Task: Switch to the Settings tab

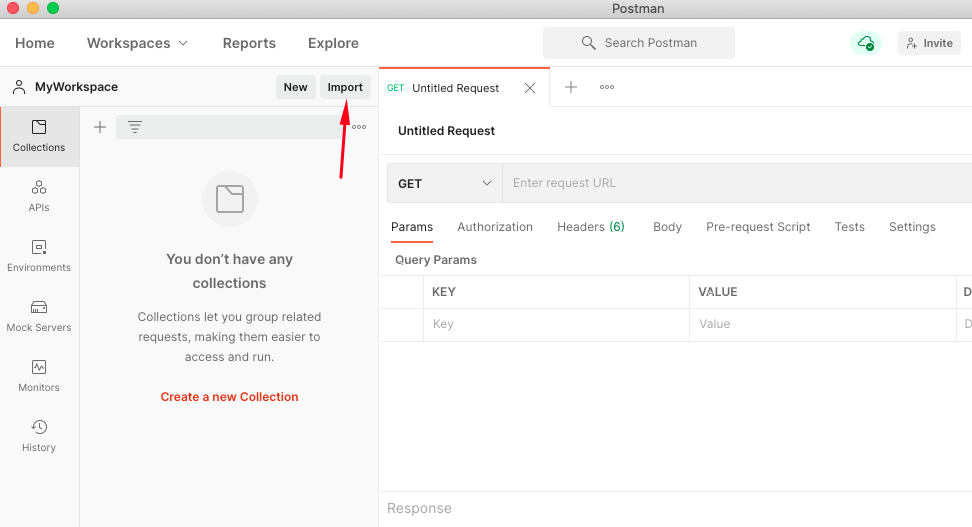Action: click(912, 227)
